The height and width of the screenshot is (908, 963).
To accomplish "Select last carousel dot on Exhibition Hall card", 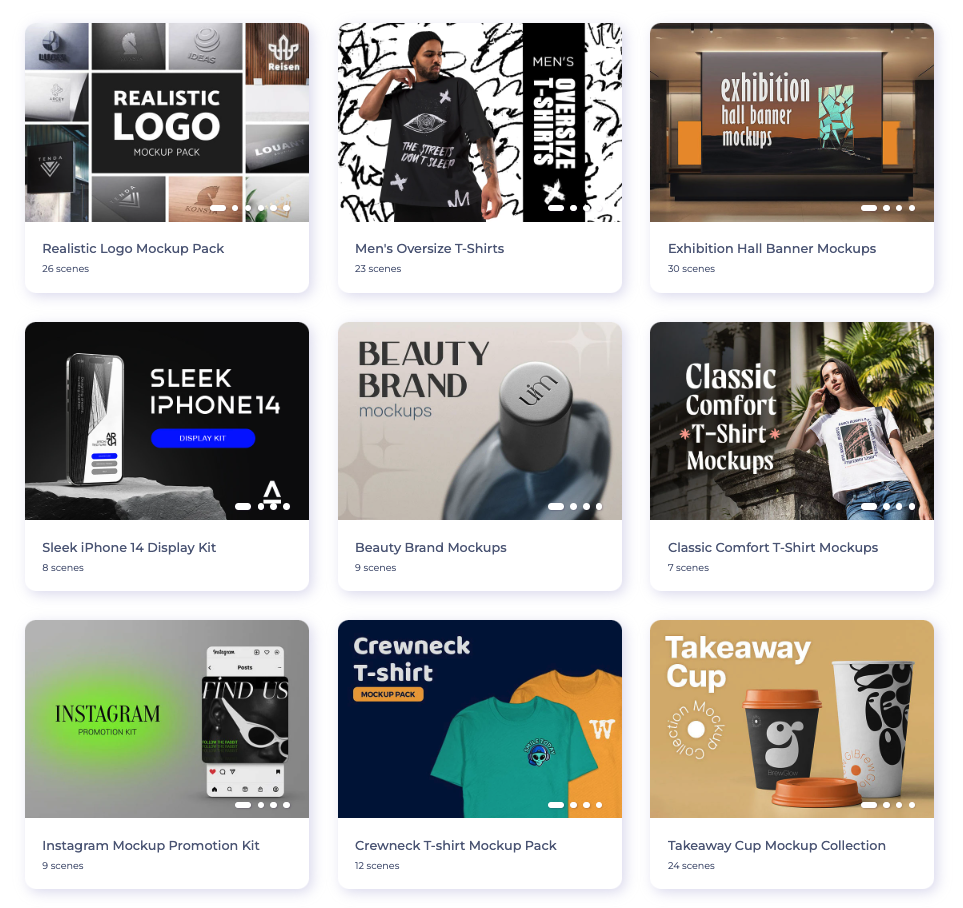I will 911,208.
